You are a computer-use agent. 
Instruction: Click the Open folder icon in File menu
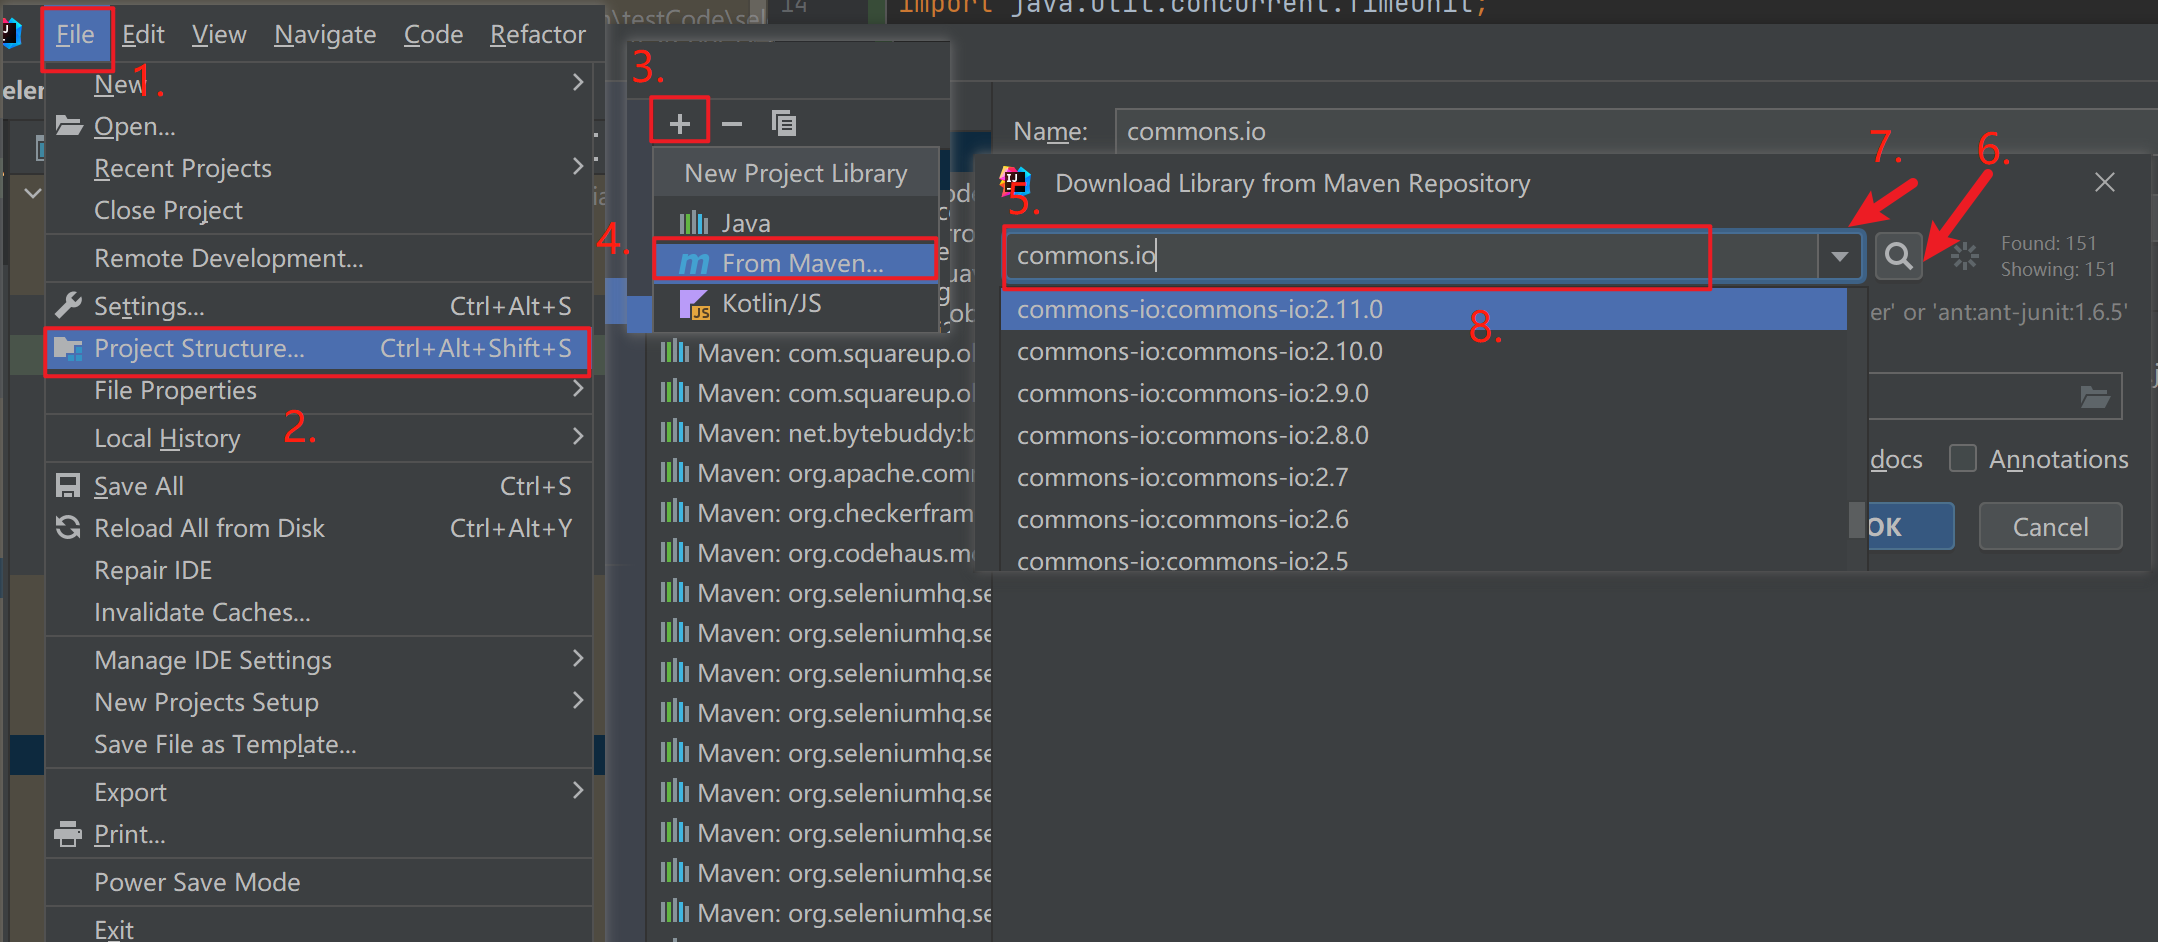(68, 126)
